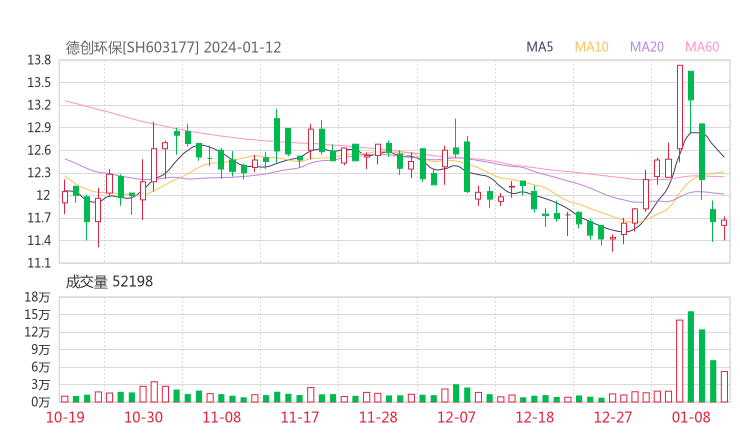Screen dimensions: 740x440
Task: Click the 11-17 date label
Action: [300, 417]
